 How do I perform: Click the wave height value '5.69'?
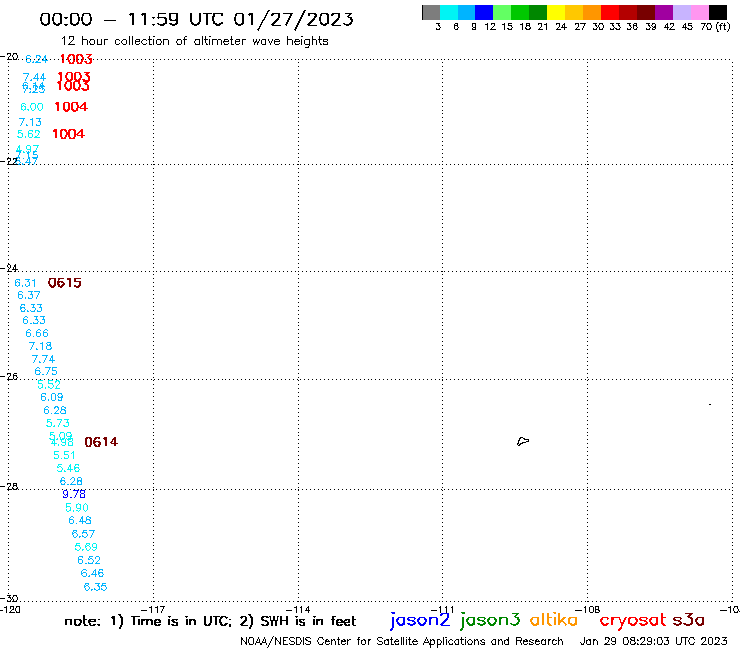(86, 547)
